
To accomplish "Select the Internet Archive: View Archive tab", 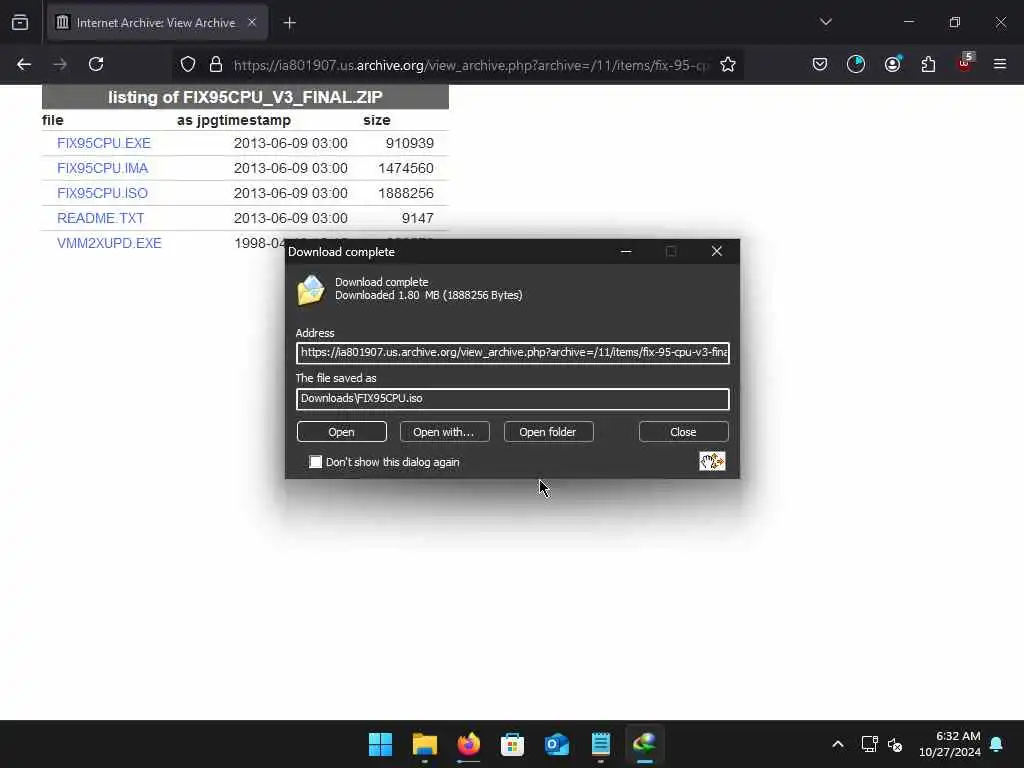I will pos(157,23).
